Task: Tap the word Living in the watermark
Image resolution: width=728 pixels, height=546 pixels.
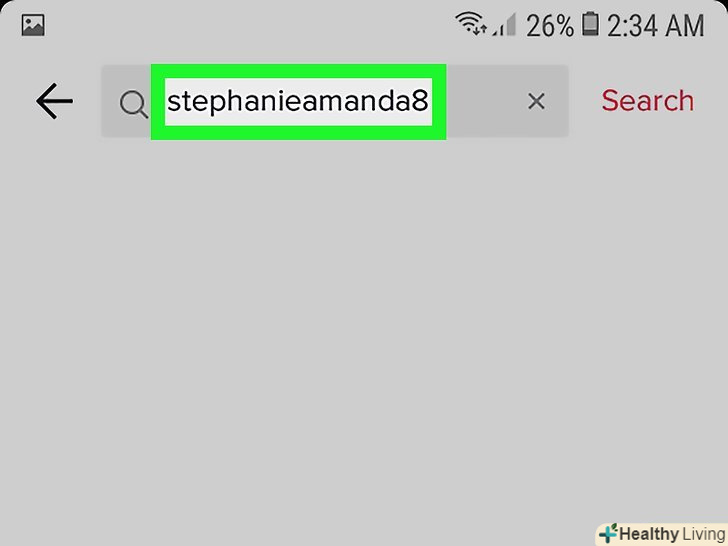Action: point(704,534)
